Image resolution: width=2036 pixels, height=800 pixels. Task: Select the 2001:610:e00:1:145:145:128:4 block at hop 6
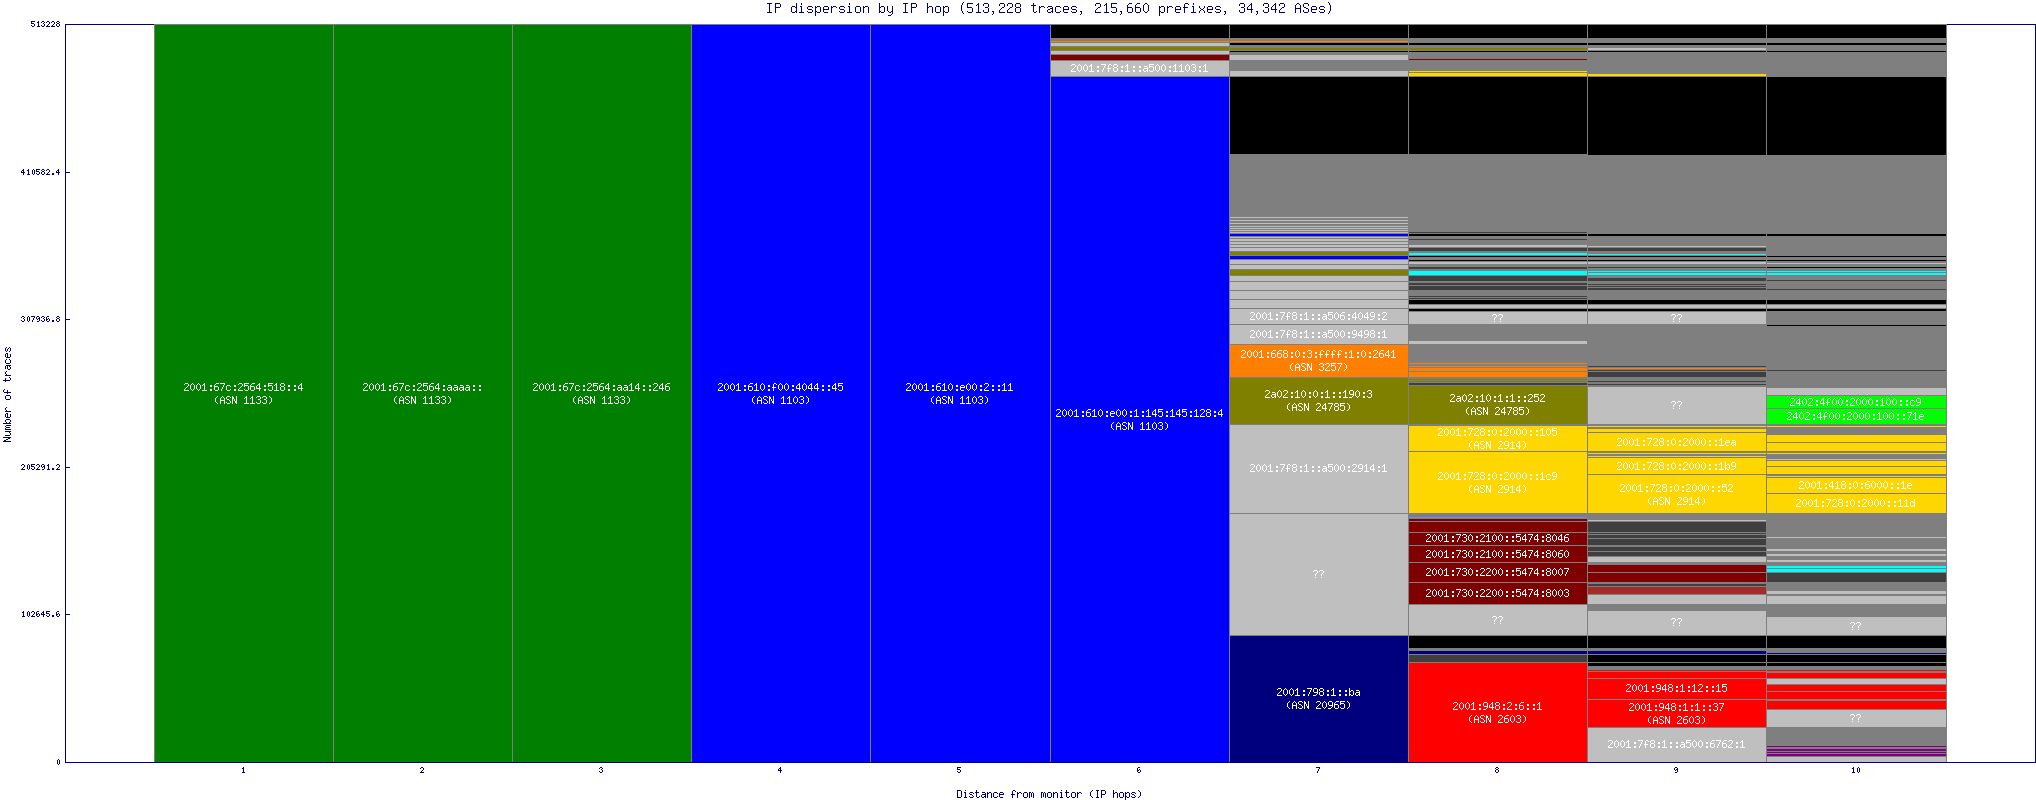[1139, 419]
